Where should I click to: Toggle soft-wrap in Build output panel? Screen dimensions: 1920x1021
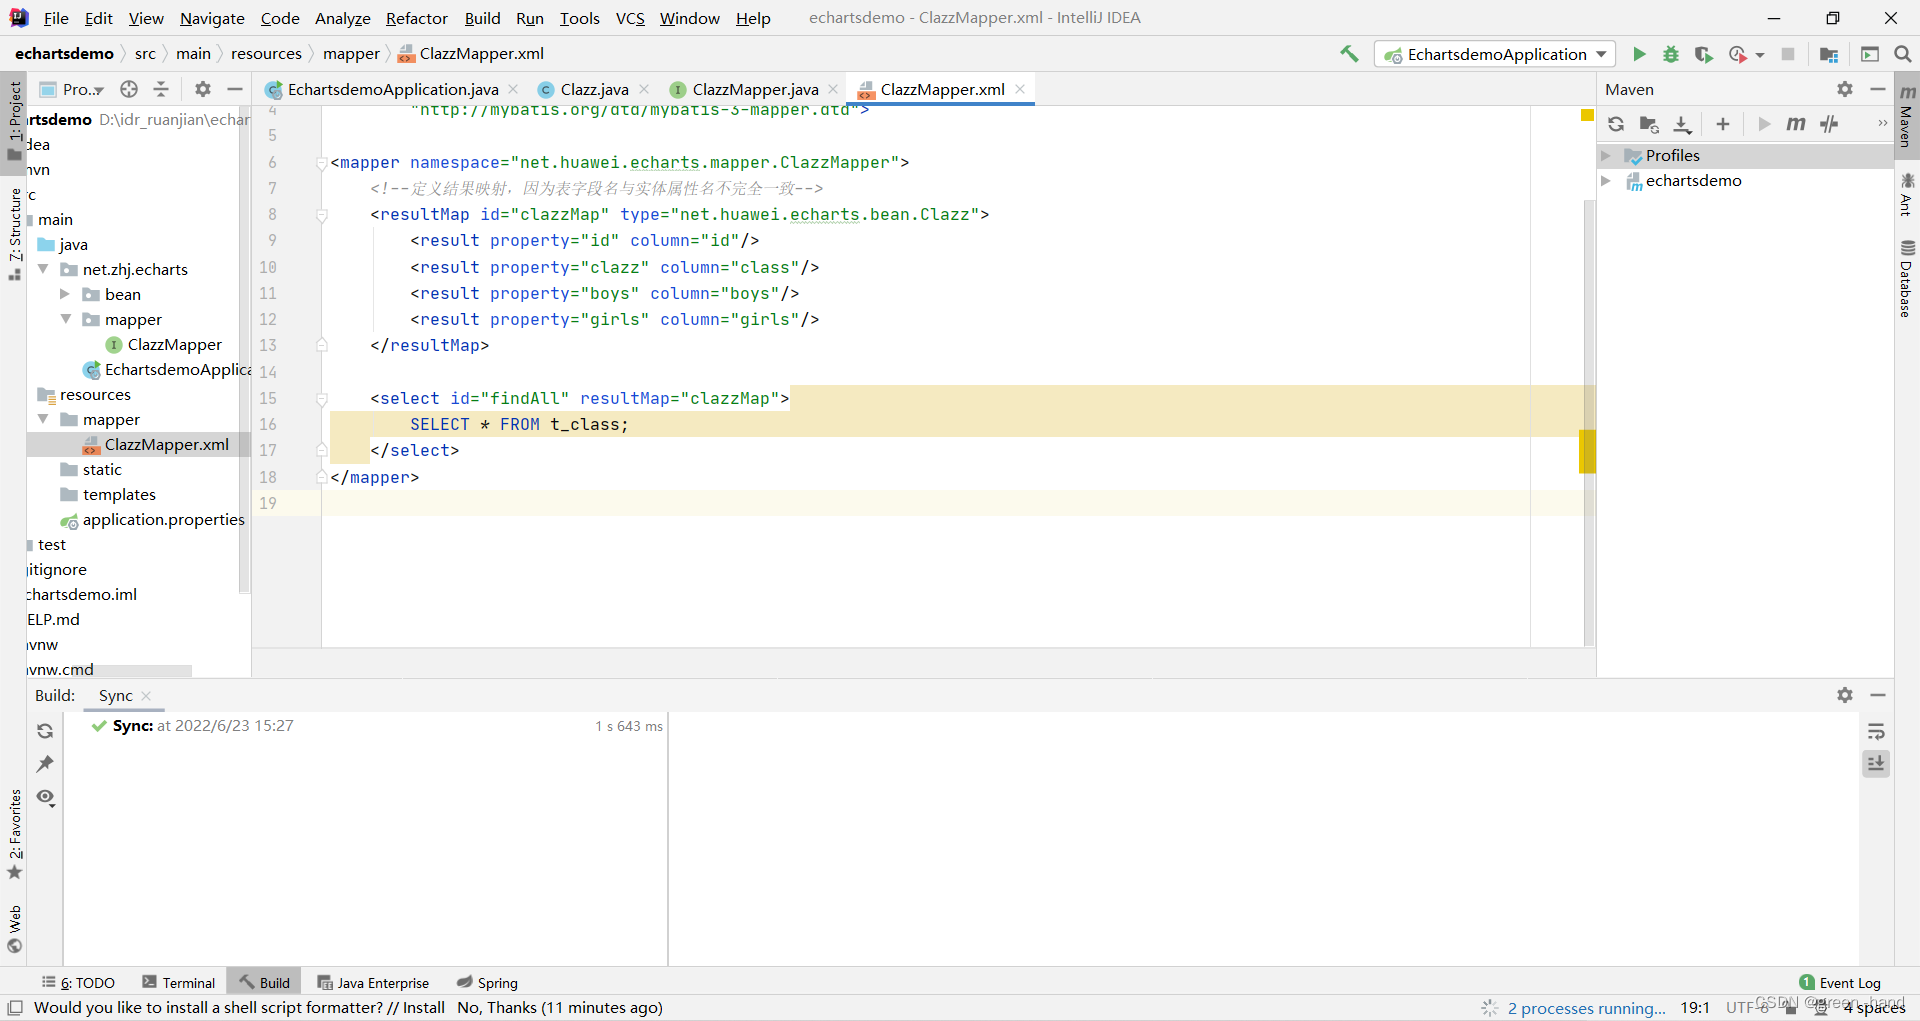click(x=1877, y=731)
